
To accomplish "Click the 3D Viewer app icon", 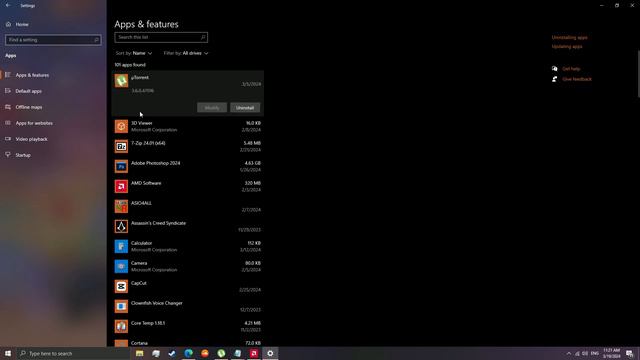I will pos(121,126).
